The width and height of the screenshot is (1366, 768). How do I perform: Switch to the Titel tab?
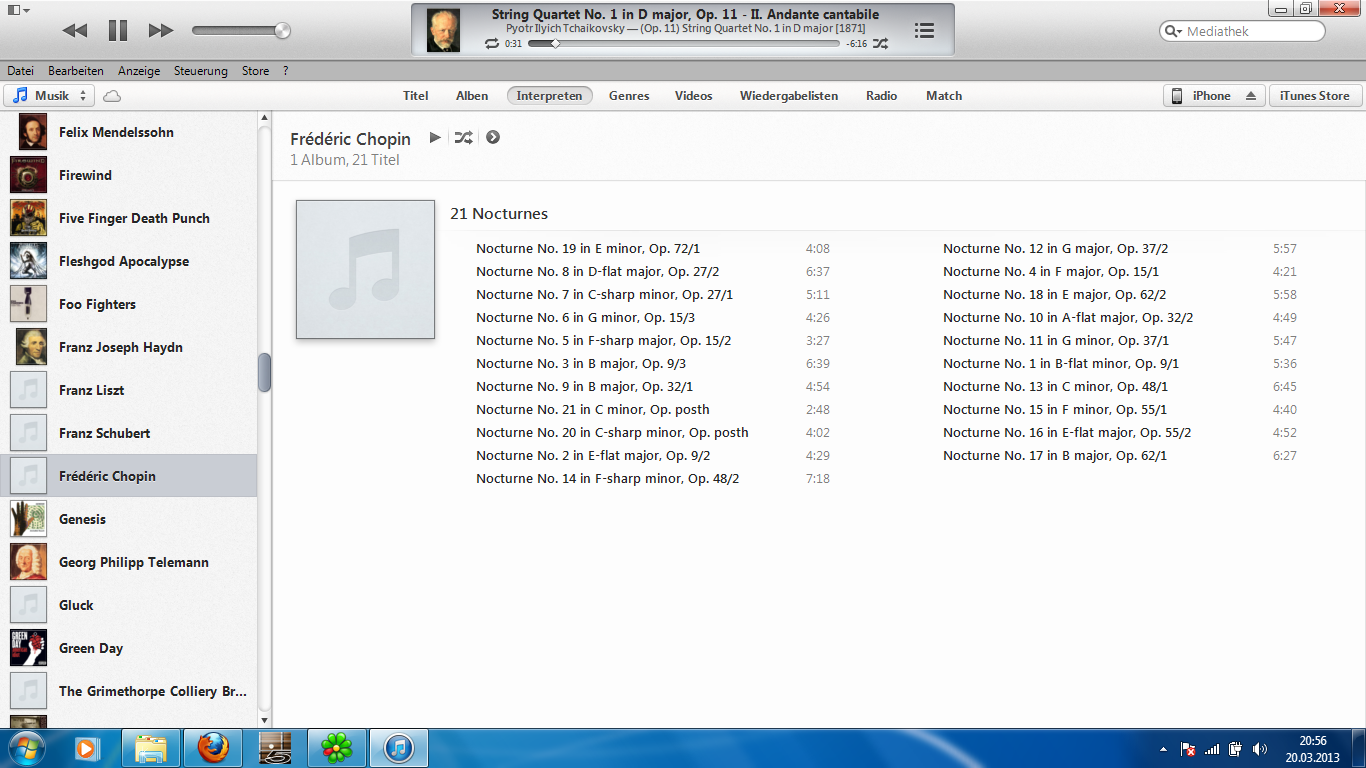[x=416, y=96]
